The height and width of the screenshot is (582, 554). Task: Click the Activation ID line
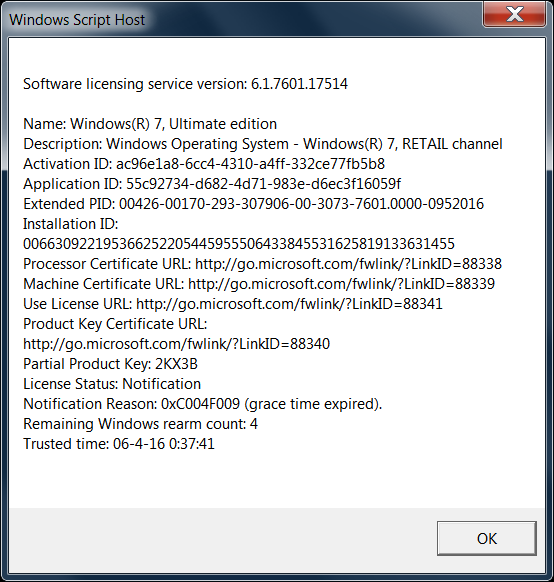(x=204, y=164)
